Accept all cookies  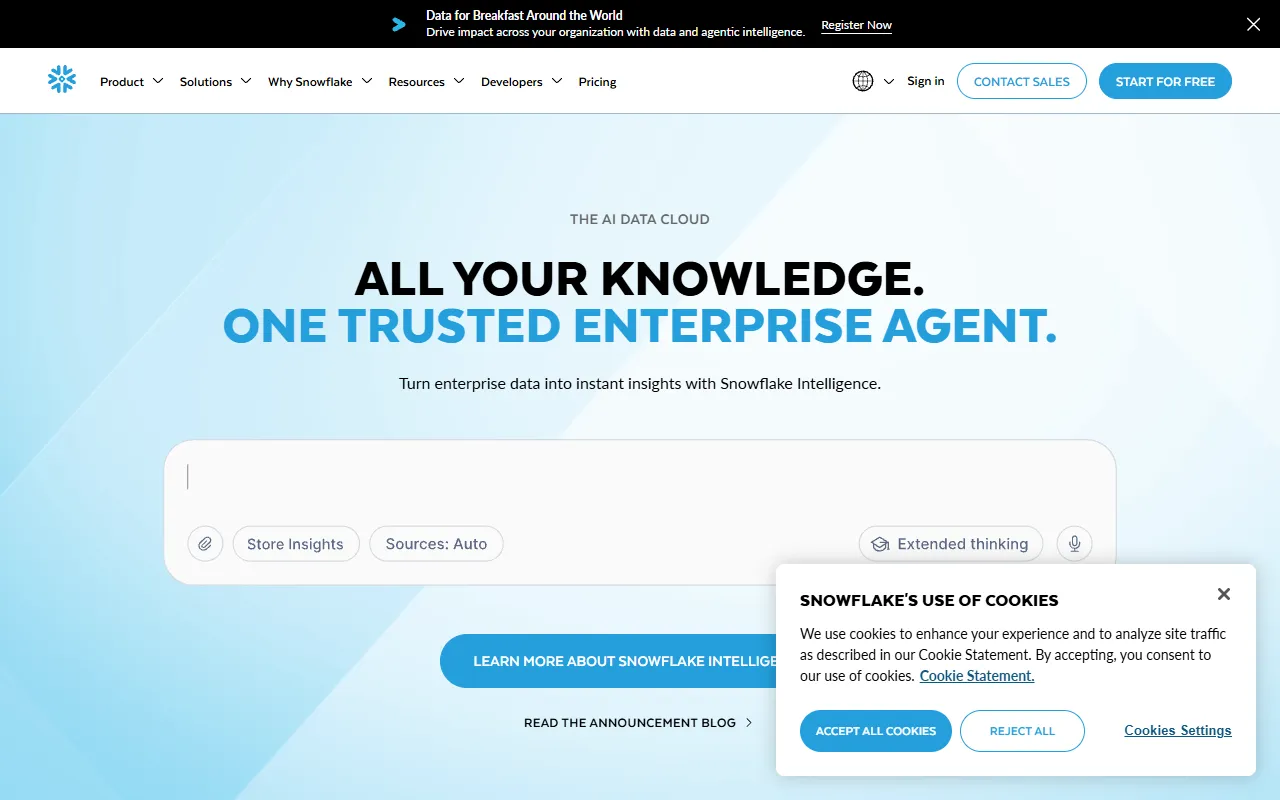[875, 731]
